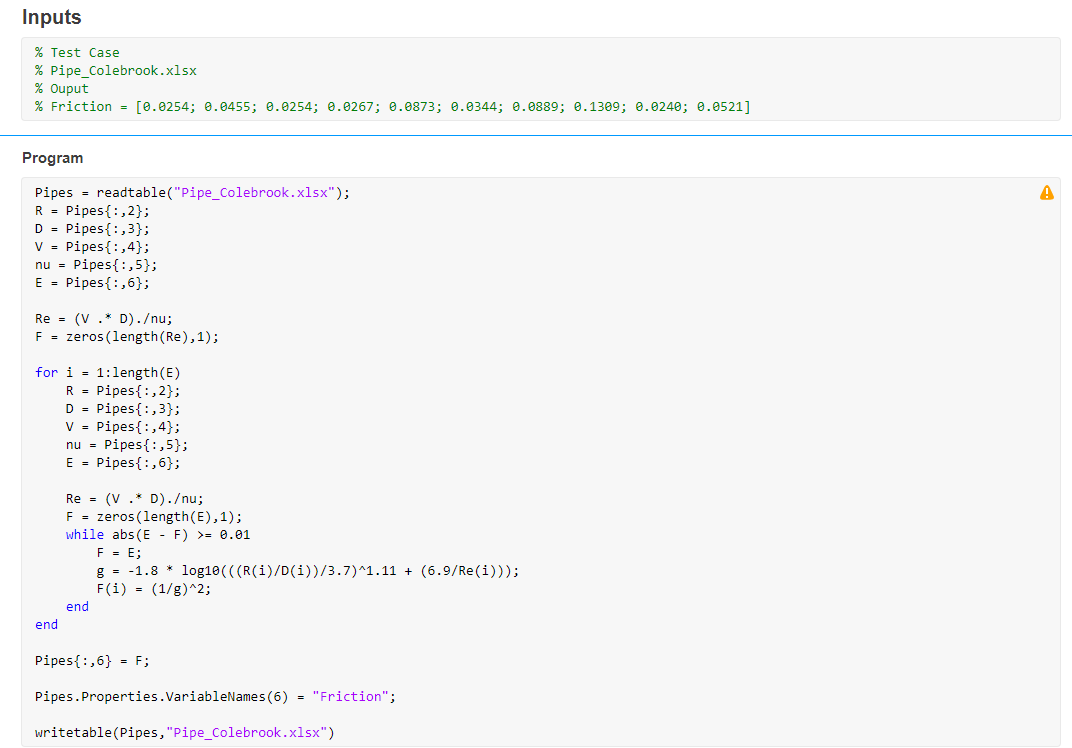Select the Test Case comment line
1072x748 pixels.
click(77, 52)
